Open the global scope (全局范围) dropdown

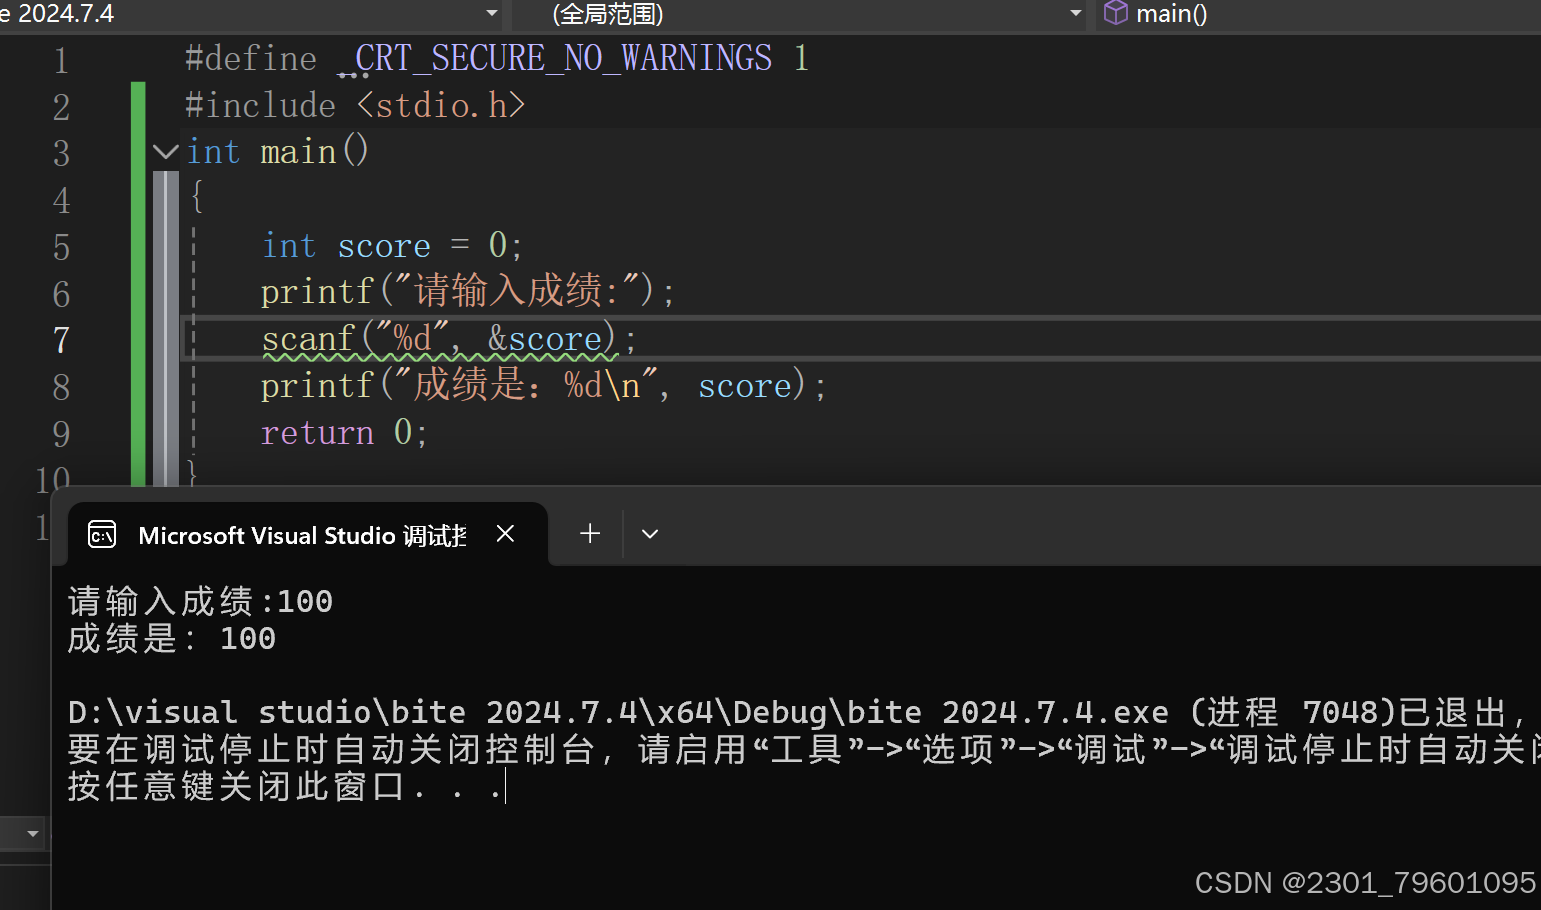[800, 14]
